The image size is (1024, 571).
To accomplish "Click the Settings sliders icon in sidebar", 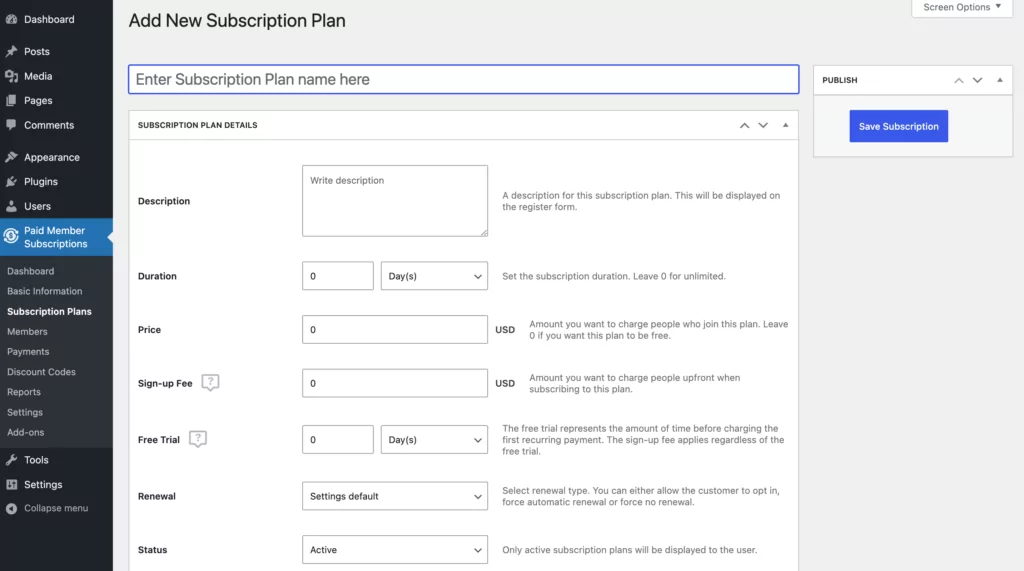I will 11,484.
